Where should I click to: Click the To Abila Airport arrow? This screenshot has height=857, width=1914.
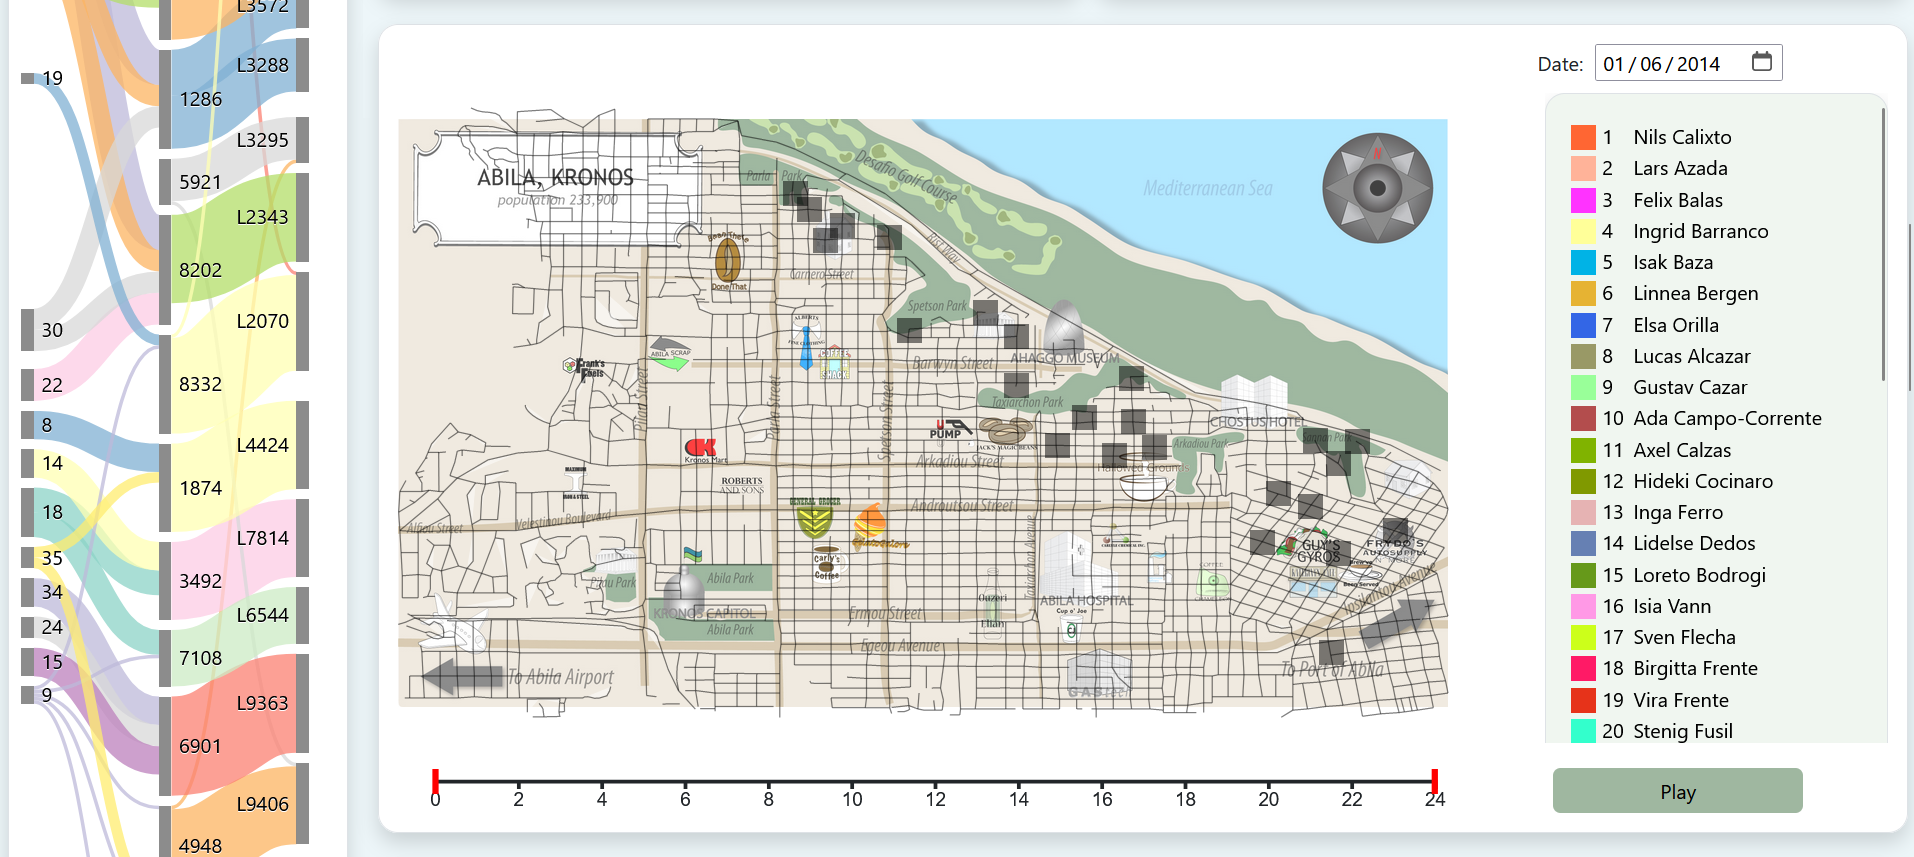462,676
